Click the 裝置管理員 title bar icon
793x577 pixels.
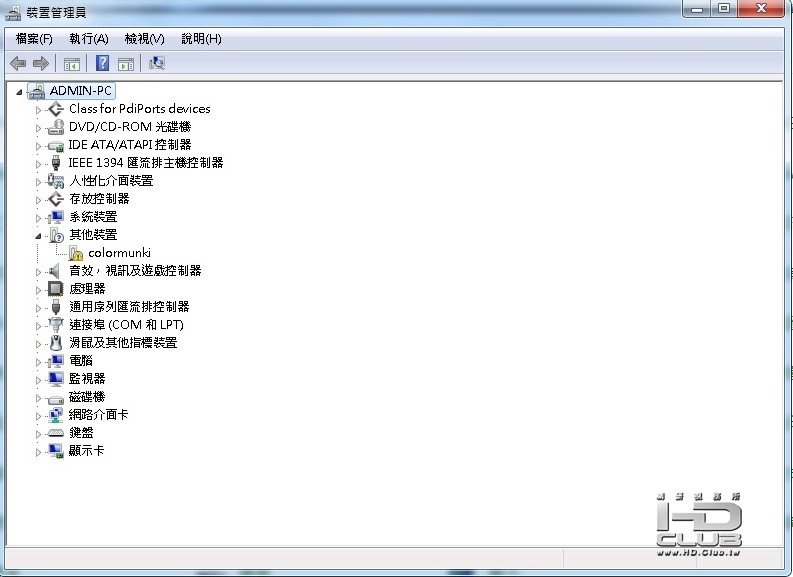pyautogui.click(x=13, y=13)
